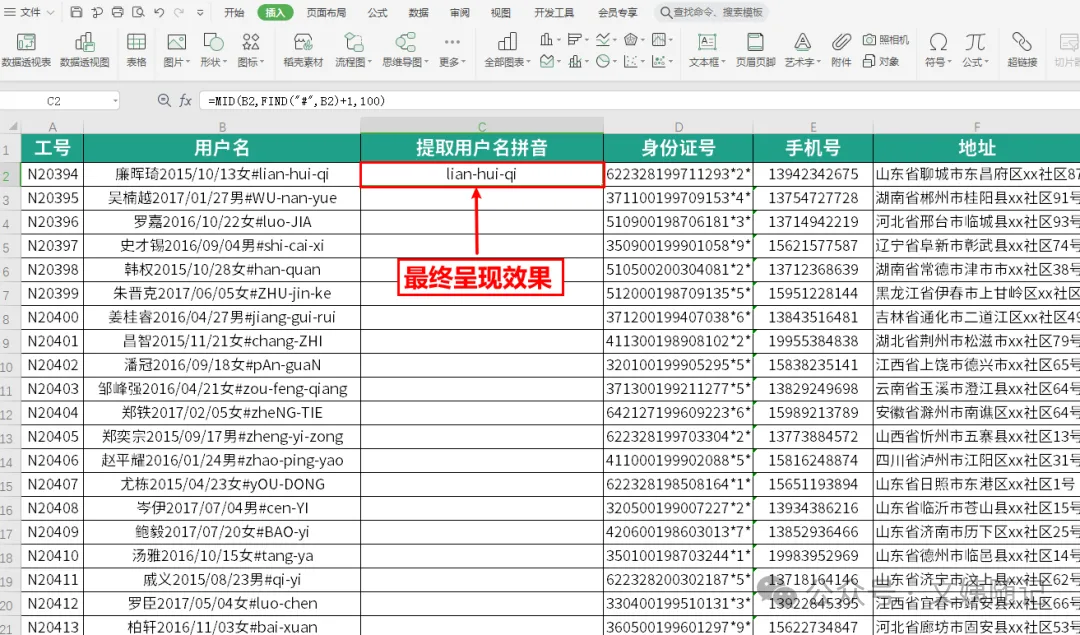Switch to the 开始 home tab

pos(234,12)
